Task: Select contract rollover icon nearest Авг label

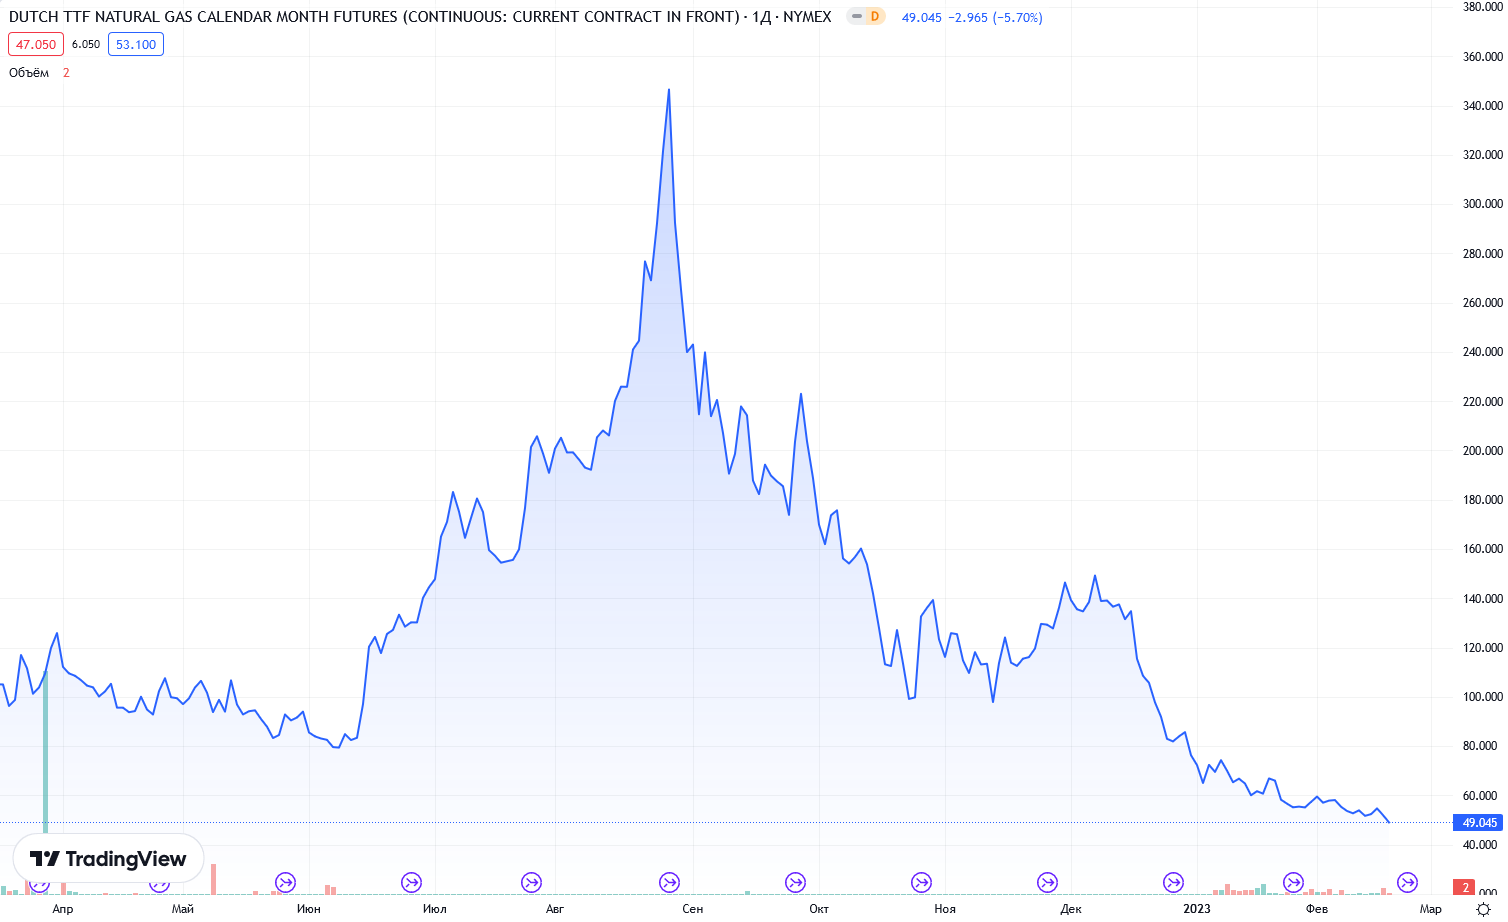Action: pos(532,882)
